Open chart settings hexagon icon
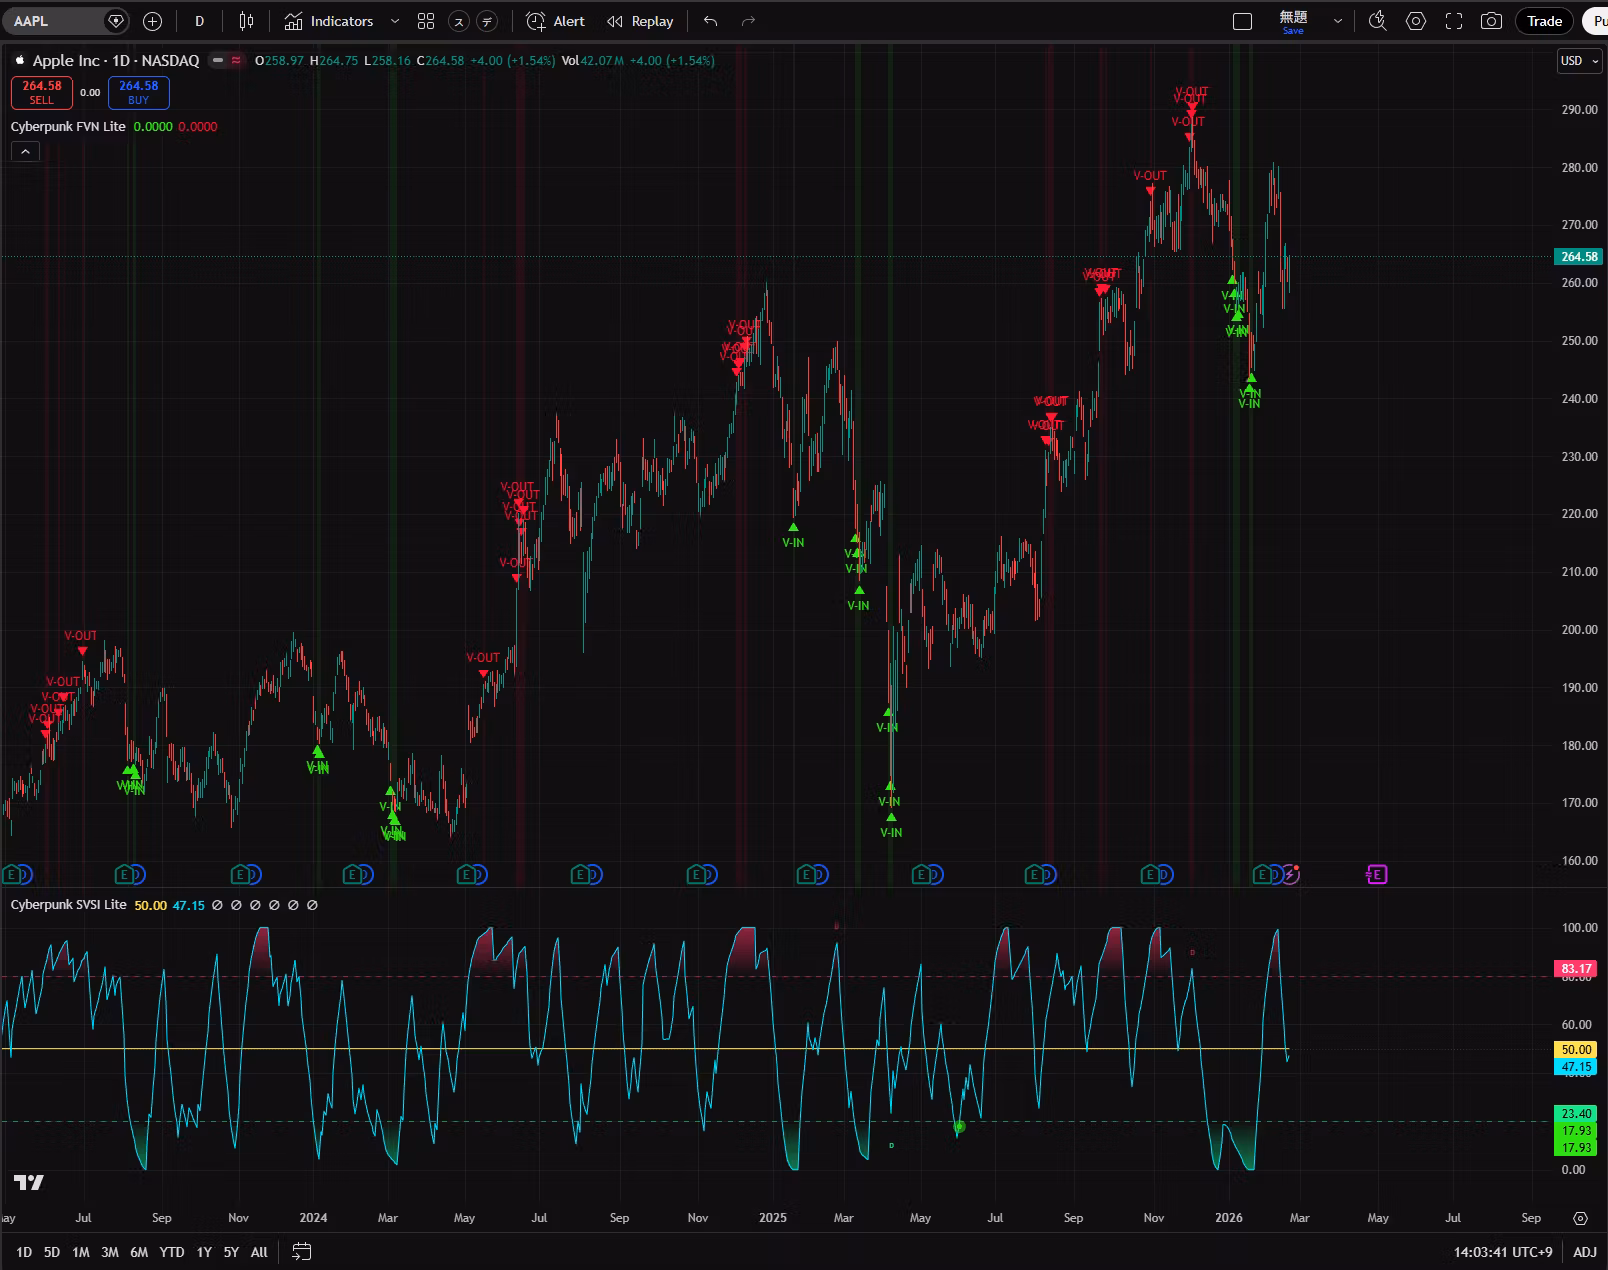 1416,21
